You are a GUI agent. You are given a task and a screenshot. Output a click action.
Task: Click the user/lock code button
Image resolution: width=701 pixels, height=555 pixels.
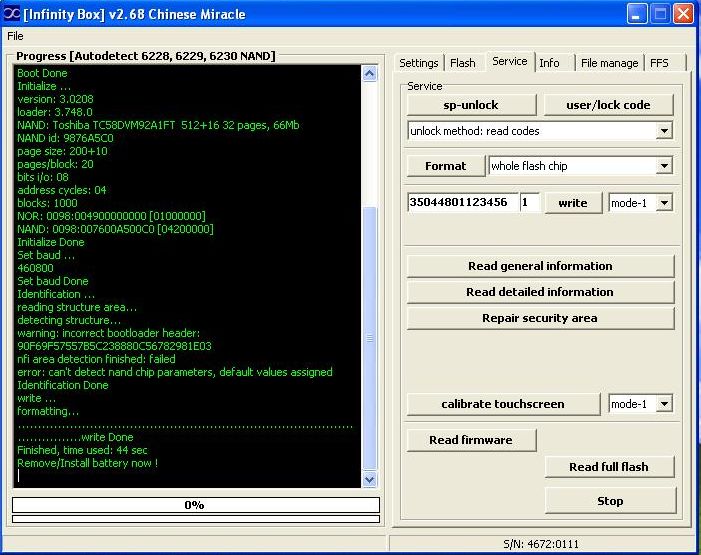tap(608, 105)
